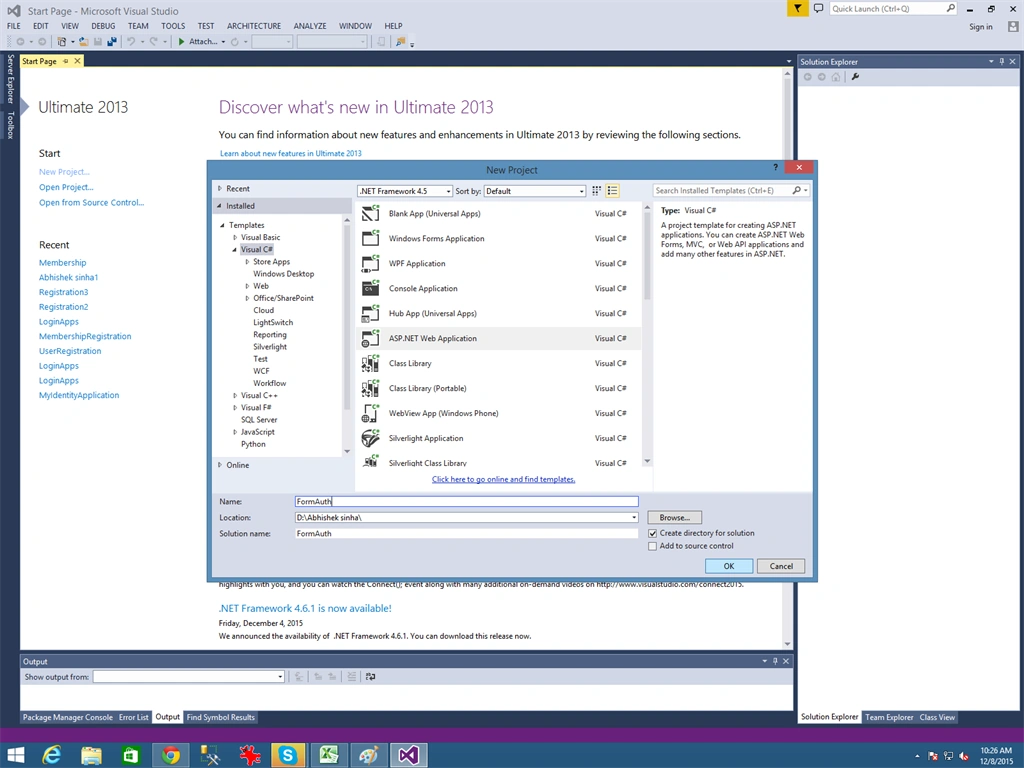The image size is (1024, 768).
Task: Enable Add to source control checkbox
Action: [x=652, y=547]
